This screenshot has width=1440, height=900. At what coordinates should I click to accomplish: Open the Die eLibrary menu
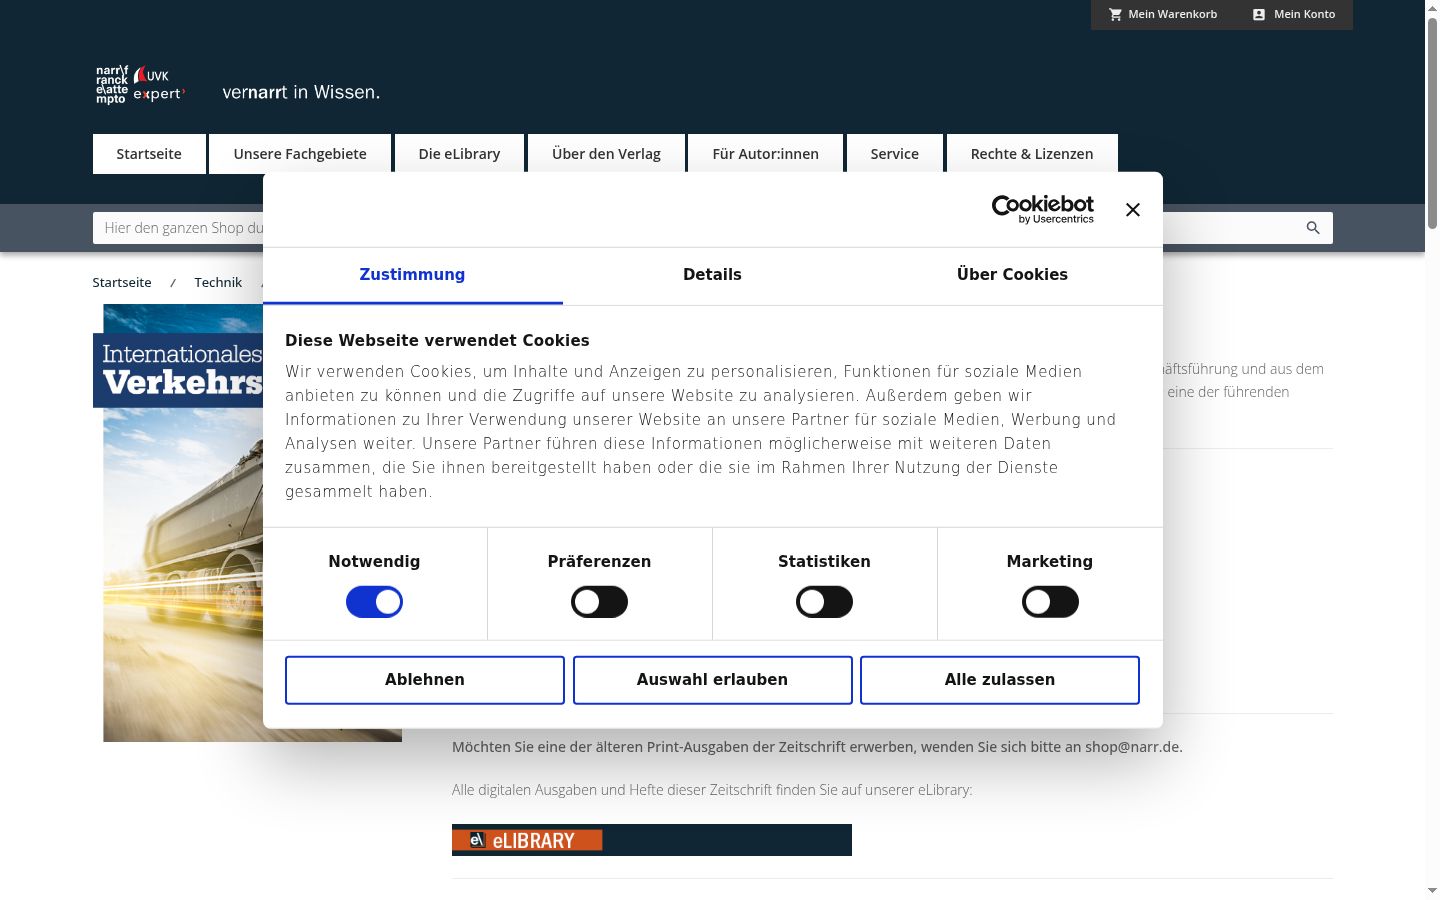[459, 154]
